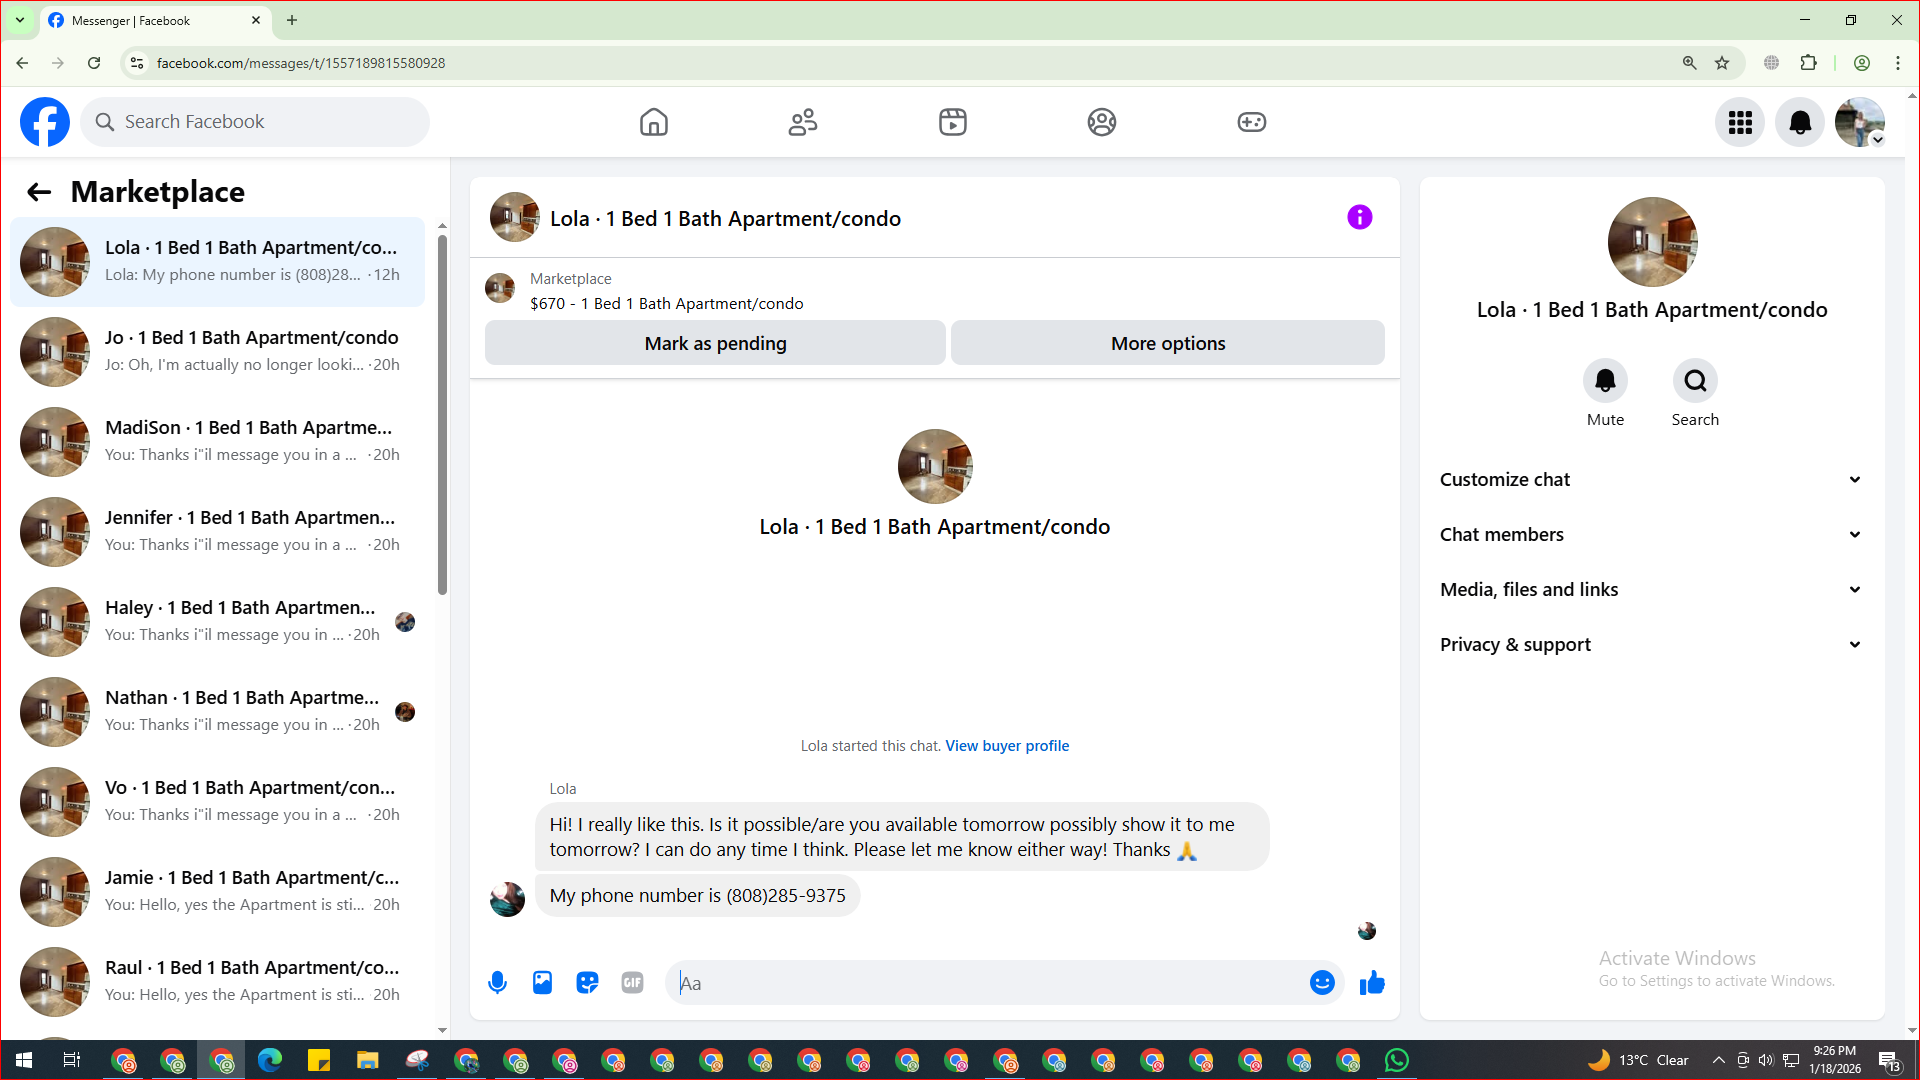Attach a photo using the image icon

542,983
